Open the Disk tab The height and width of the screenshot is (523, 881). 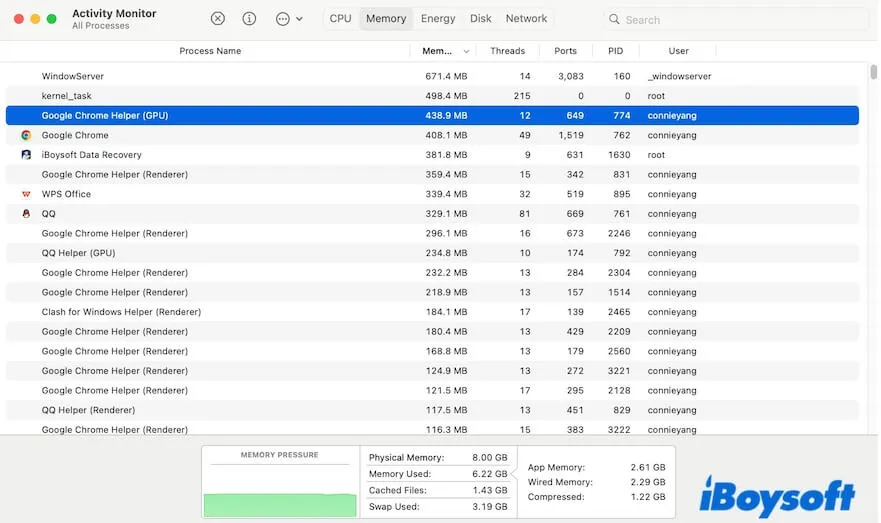click(480, 19)
